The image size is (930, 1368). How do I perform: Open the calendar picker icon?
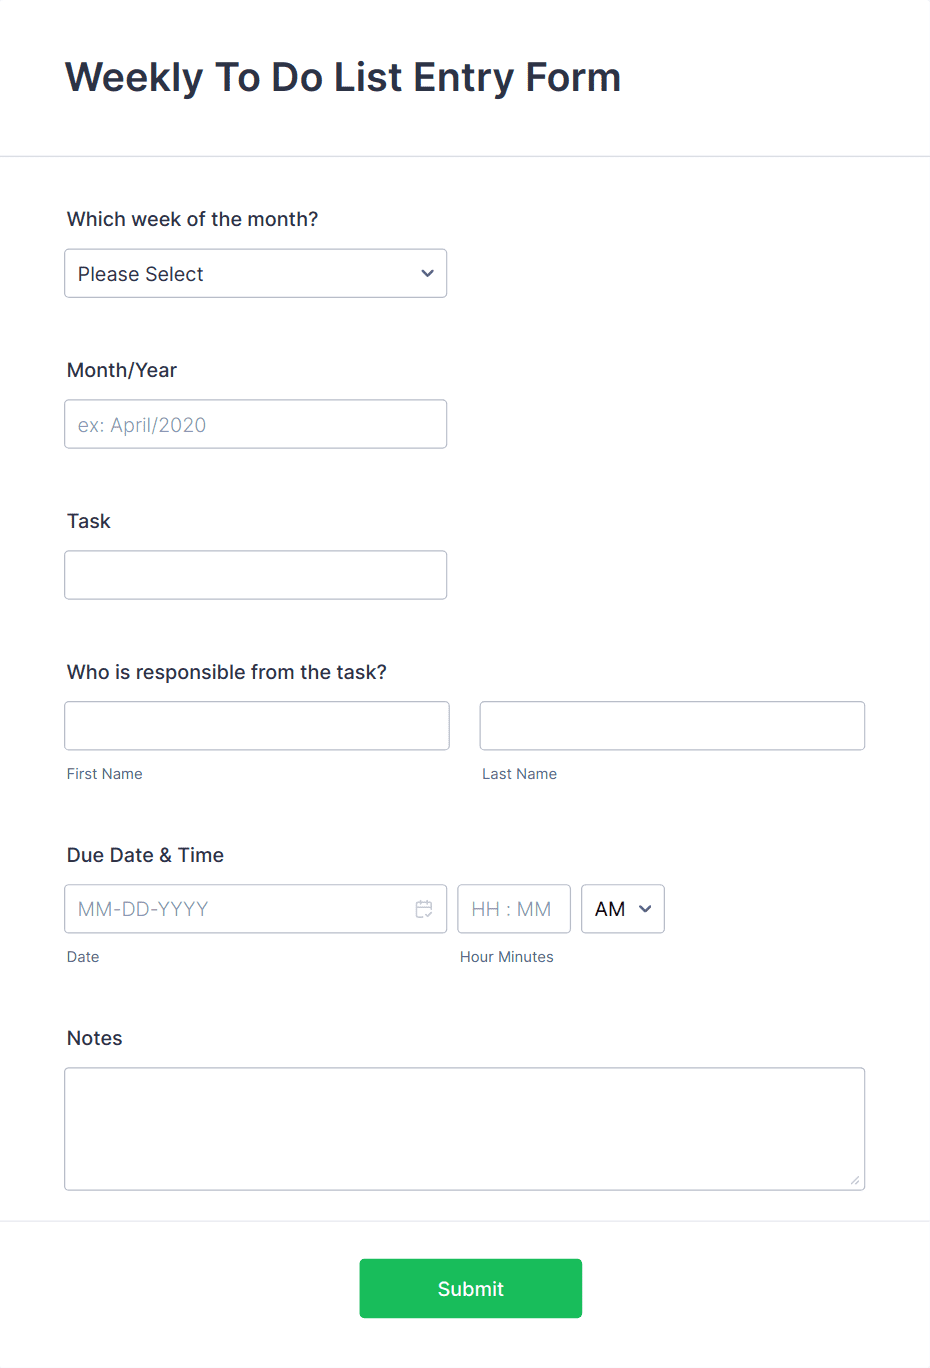coord(424,909)
